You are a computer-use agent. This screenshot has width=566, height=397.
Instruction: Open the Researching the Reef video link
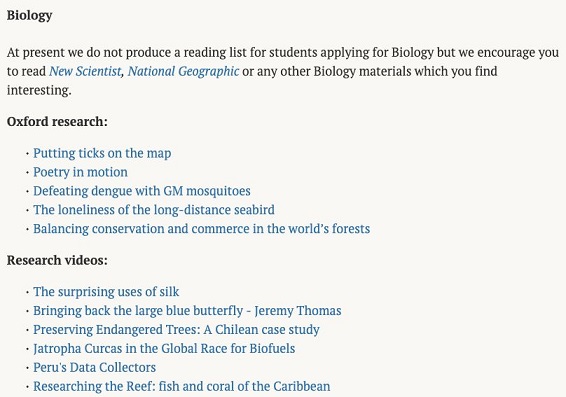click(182, 386)
